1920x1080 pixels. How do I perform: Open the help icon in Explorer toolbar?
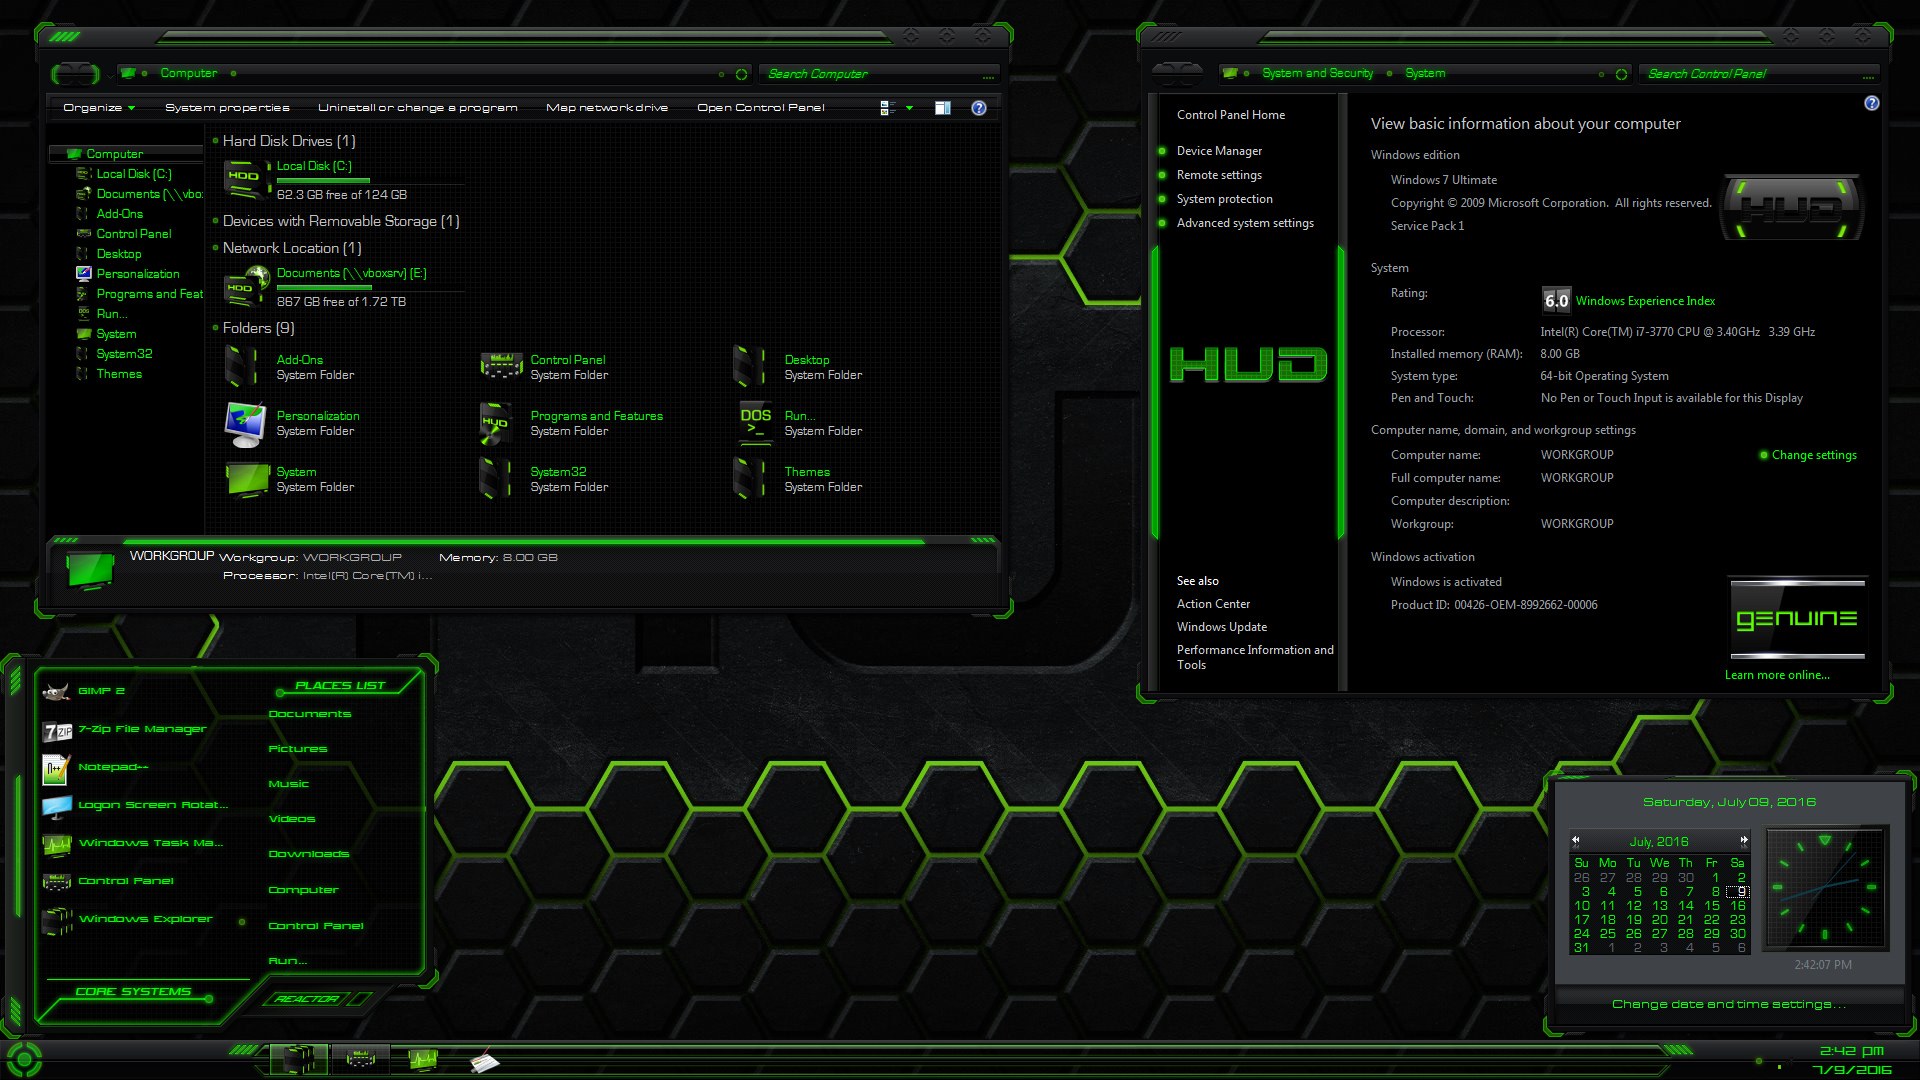coord(979,108)
